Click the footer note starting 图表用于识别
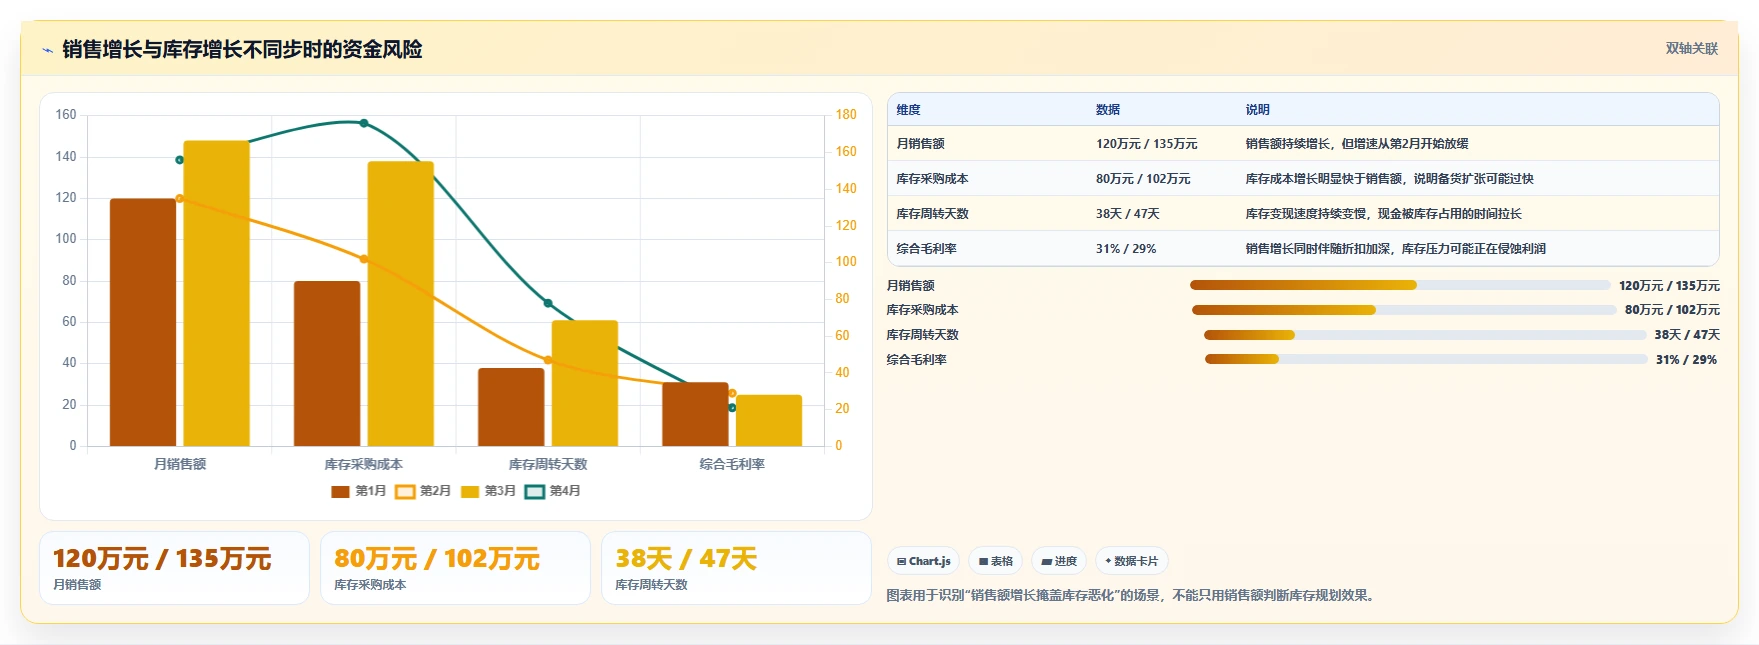This screenshot has height=645, width=1759. pyautogui.click(x=1133, y=595)
